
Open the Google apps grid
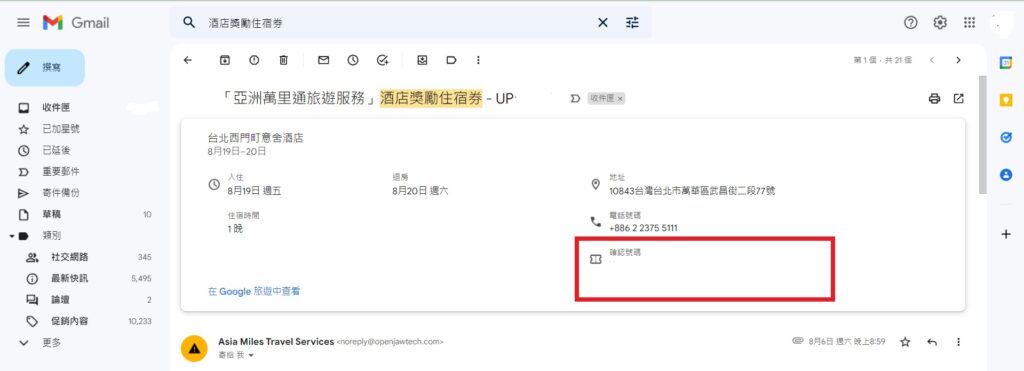(x=969, y=23)
